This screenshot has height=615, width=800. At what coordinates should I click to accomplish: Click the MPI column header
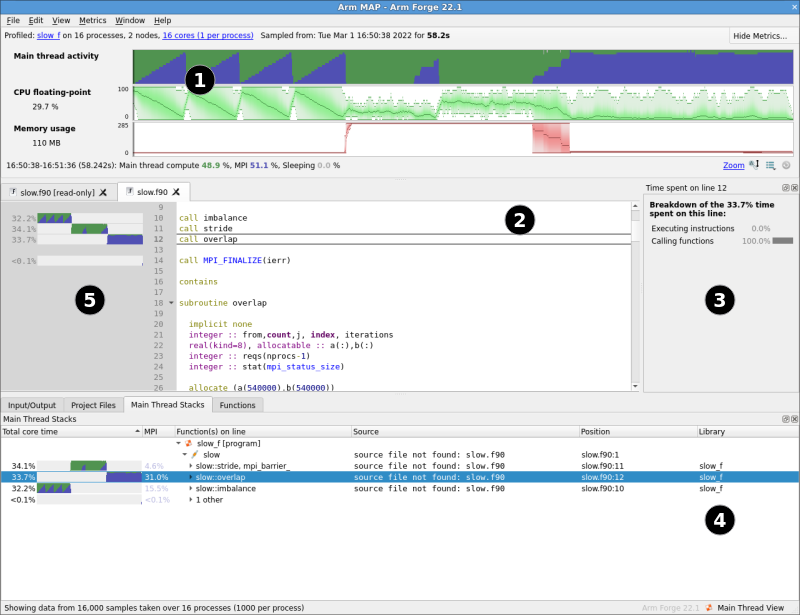coord(158,432)
